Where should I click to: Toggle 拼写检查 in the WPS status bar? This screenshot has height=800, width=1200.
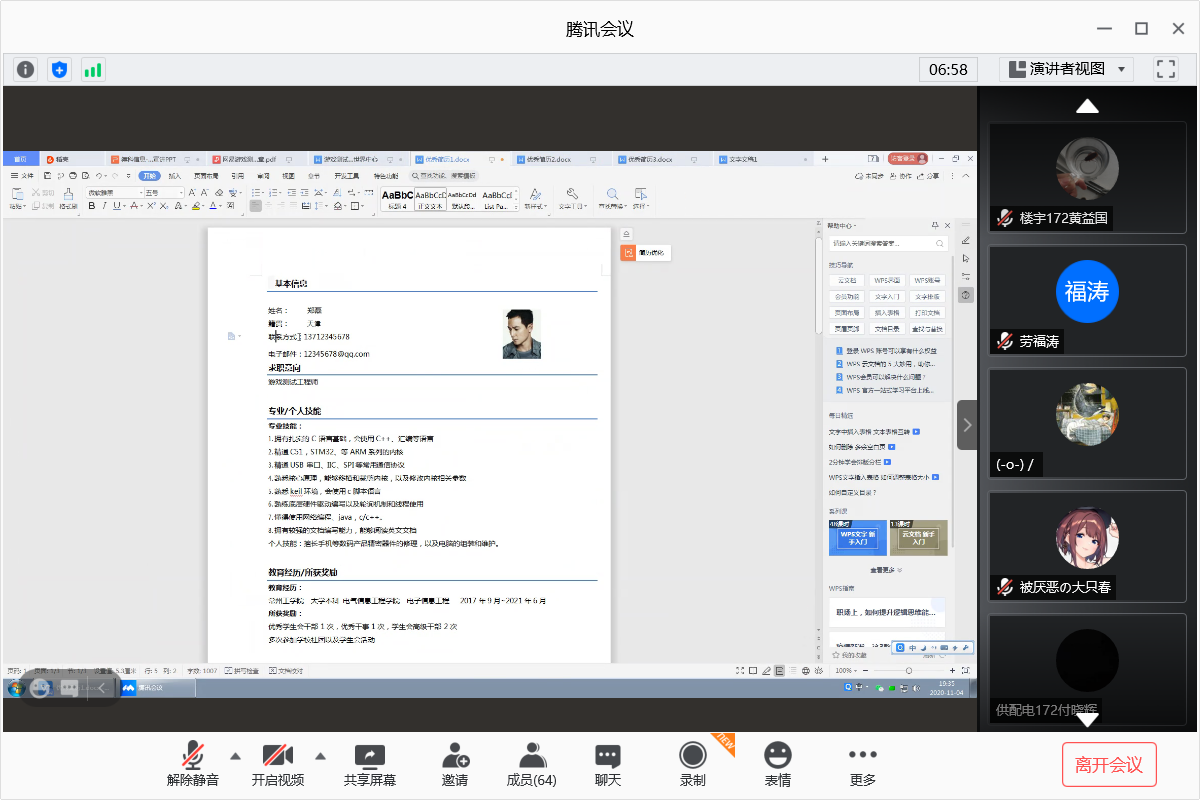coord(242,670)
